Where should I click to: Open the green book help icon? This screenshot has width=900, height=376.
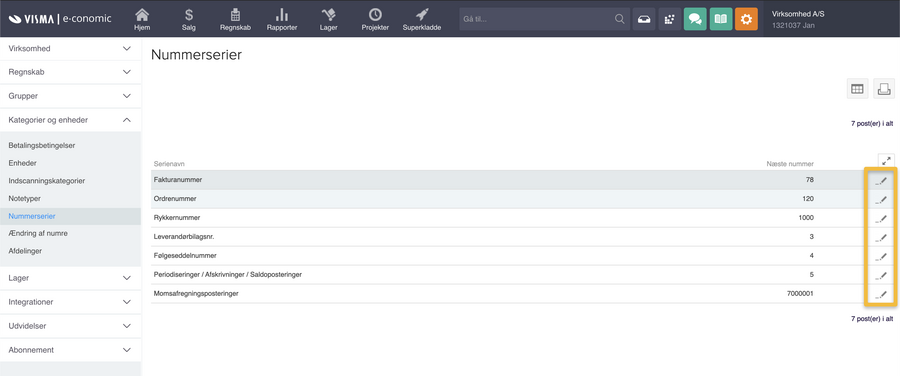click(720, 19)
